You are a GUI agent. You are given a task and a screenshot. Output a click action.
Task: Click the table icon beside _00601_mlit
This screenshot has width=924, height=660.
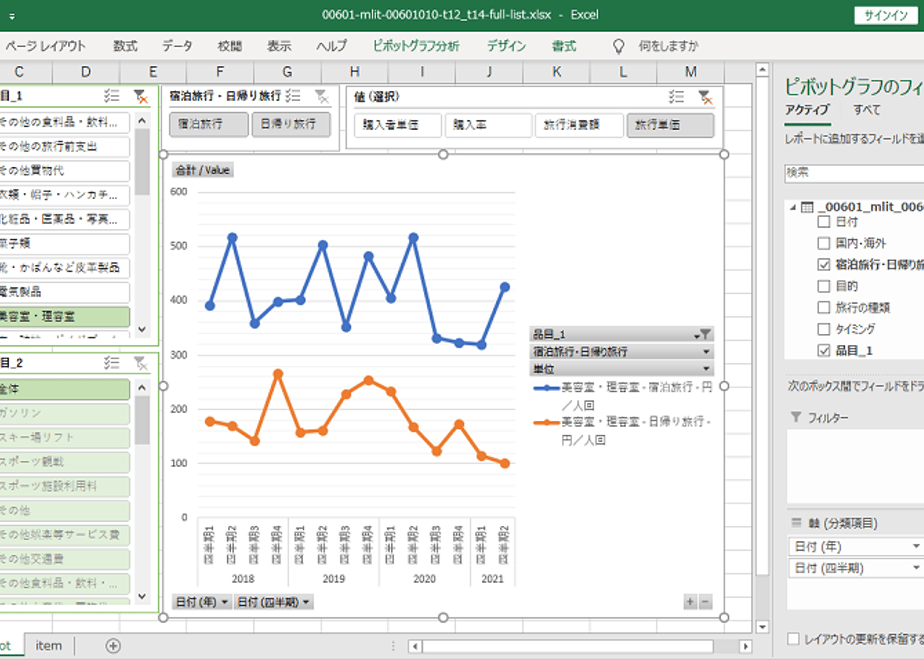click(807, 207)
